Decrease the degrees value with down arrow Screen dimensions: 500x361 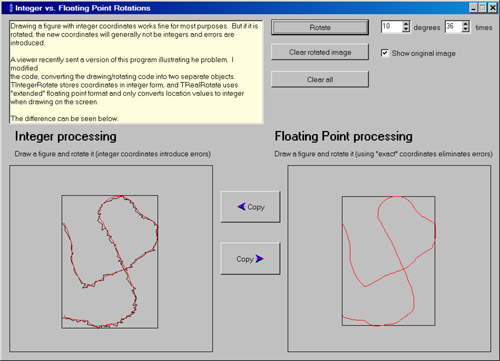click(x=406, y=30)
